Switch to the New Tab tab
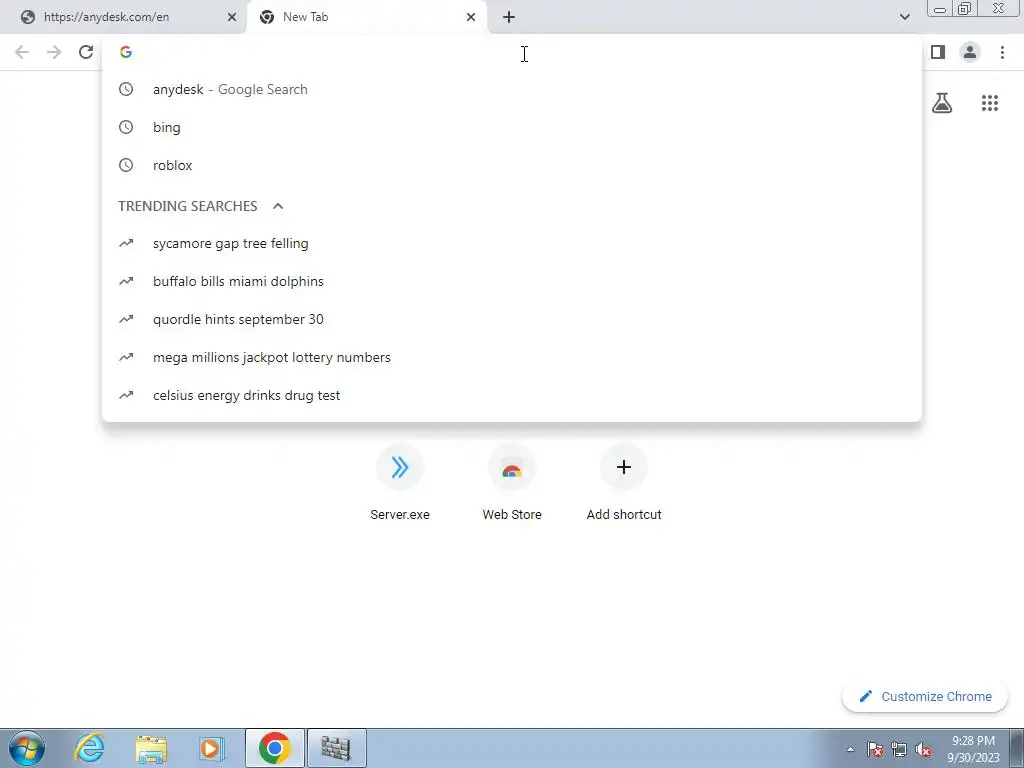The width and height of the screenshot is (1024, 768). pyautogui.click(x=368, y=17)
